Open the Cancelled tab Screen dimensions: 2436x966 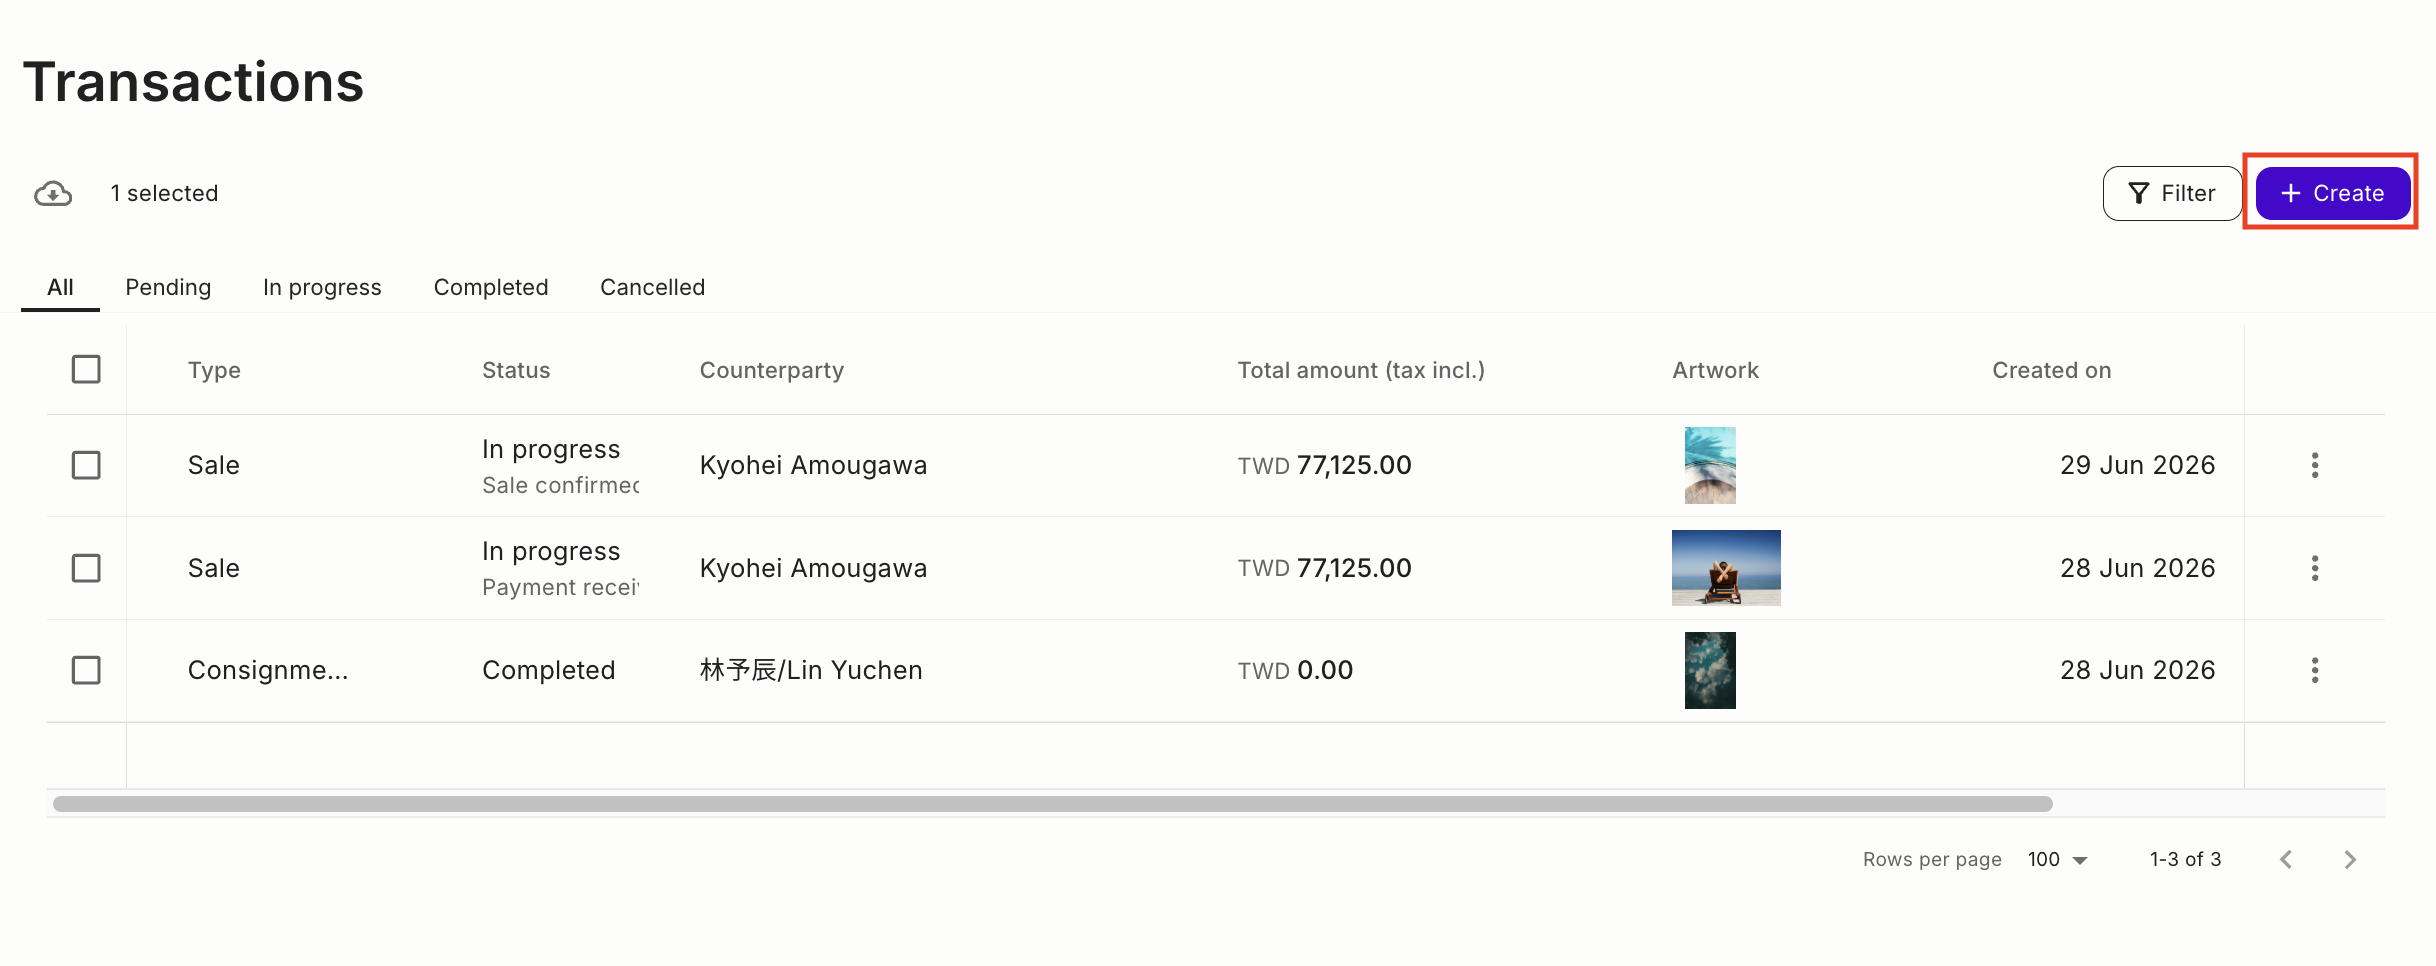[652, 287]
